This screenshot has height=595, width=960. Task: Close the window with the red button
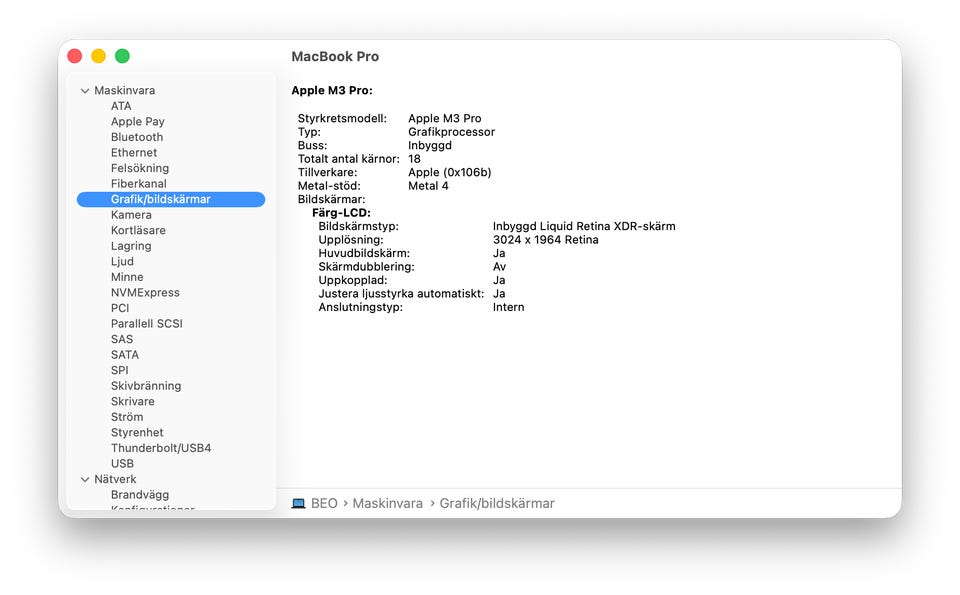pyautogui.click(x=75, y=56)
